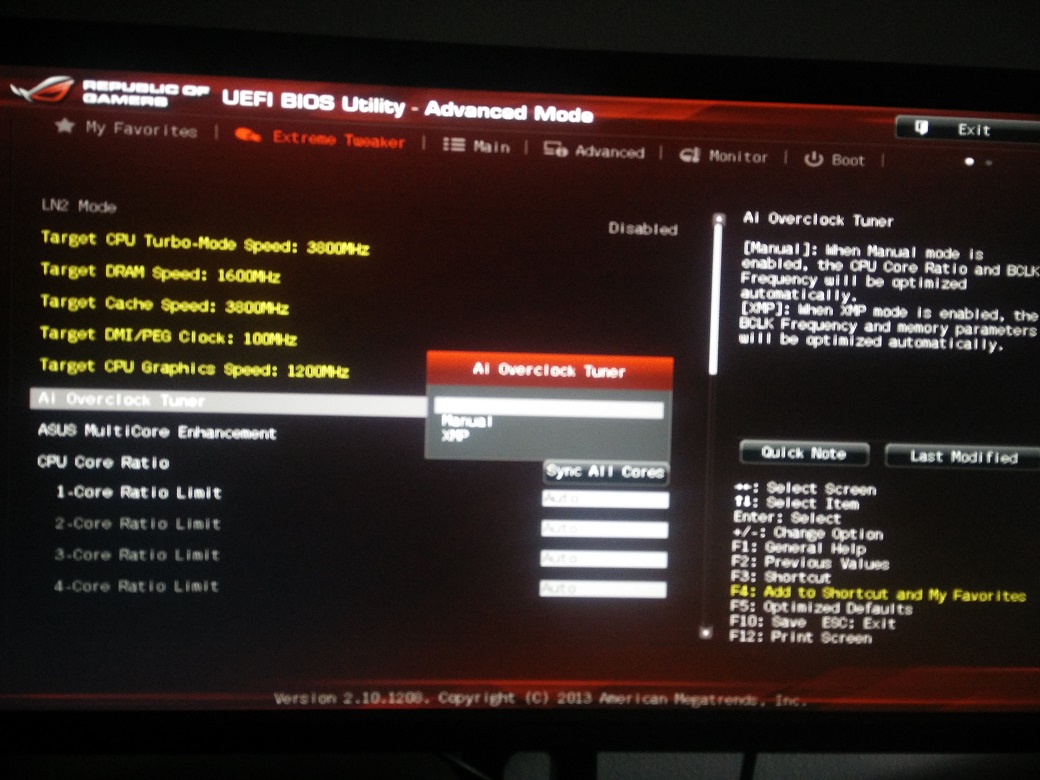This screenshot has height=780, width=1040.
Task: Click Target Cache Speed: 3800MHz
Action: [x=164, y=304]
